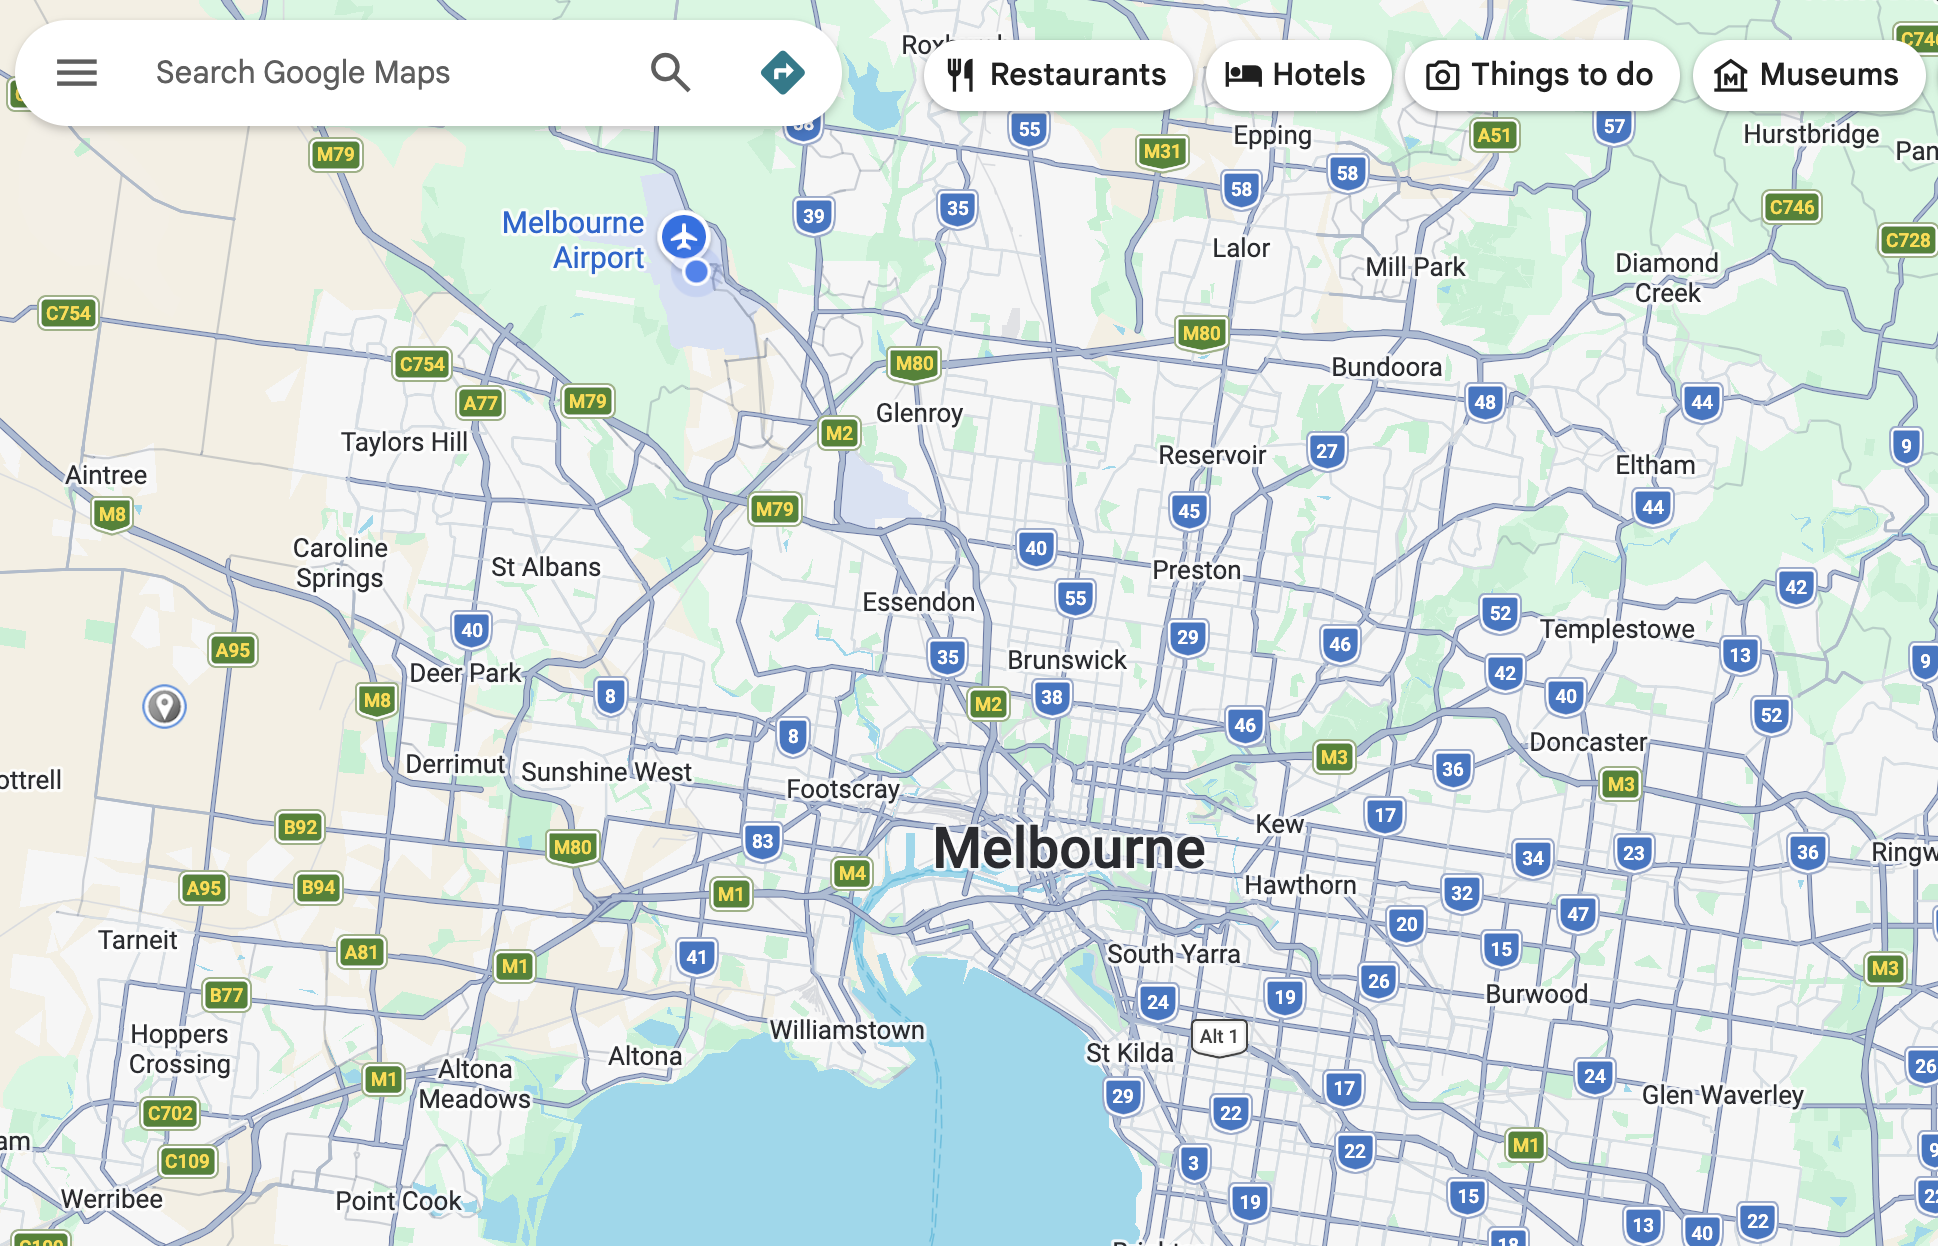The image size is (1938, 1246).
Task: Click the M31 route shield
Action: (x=1162, y=151)
